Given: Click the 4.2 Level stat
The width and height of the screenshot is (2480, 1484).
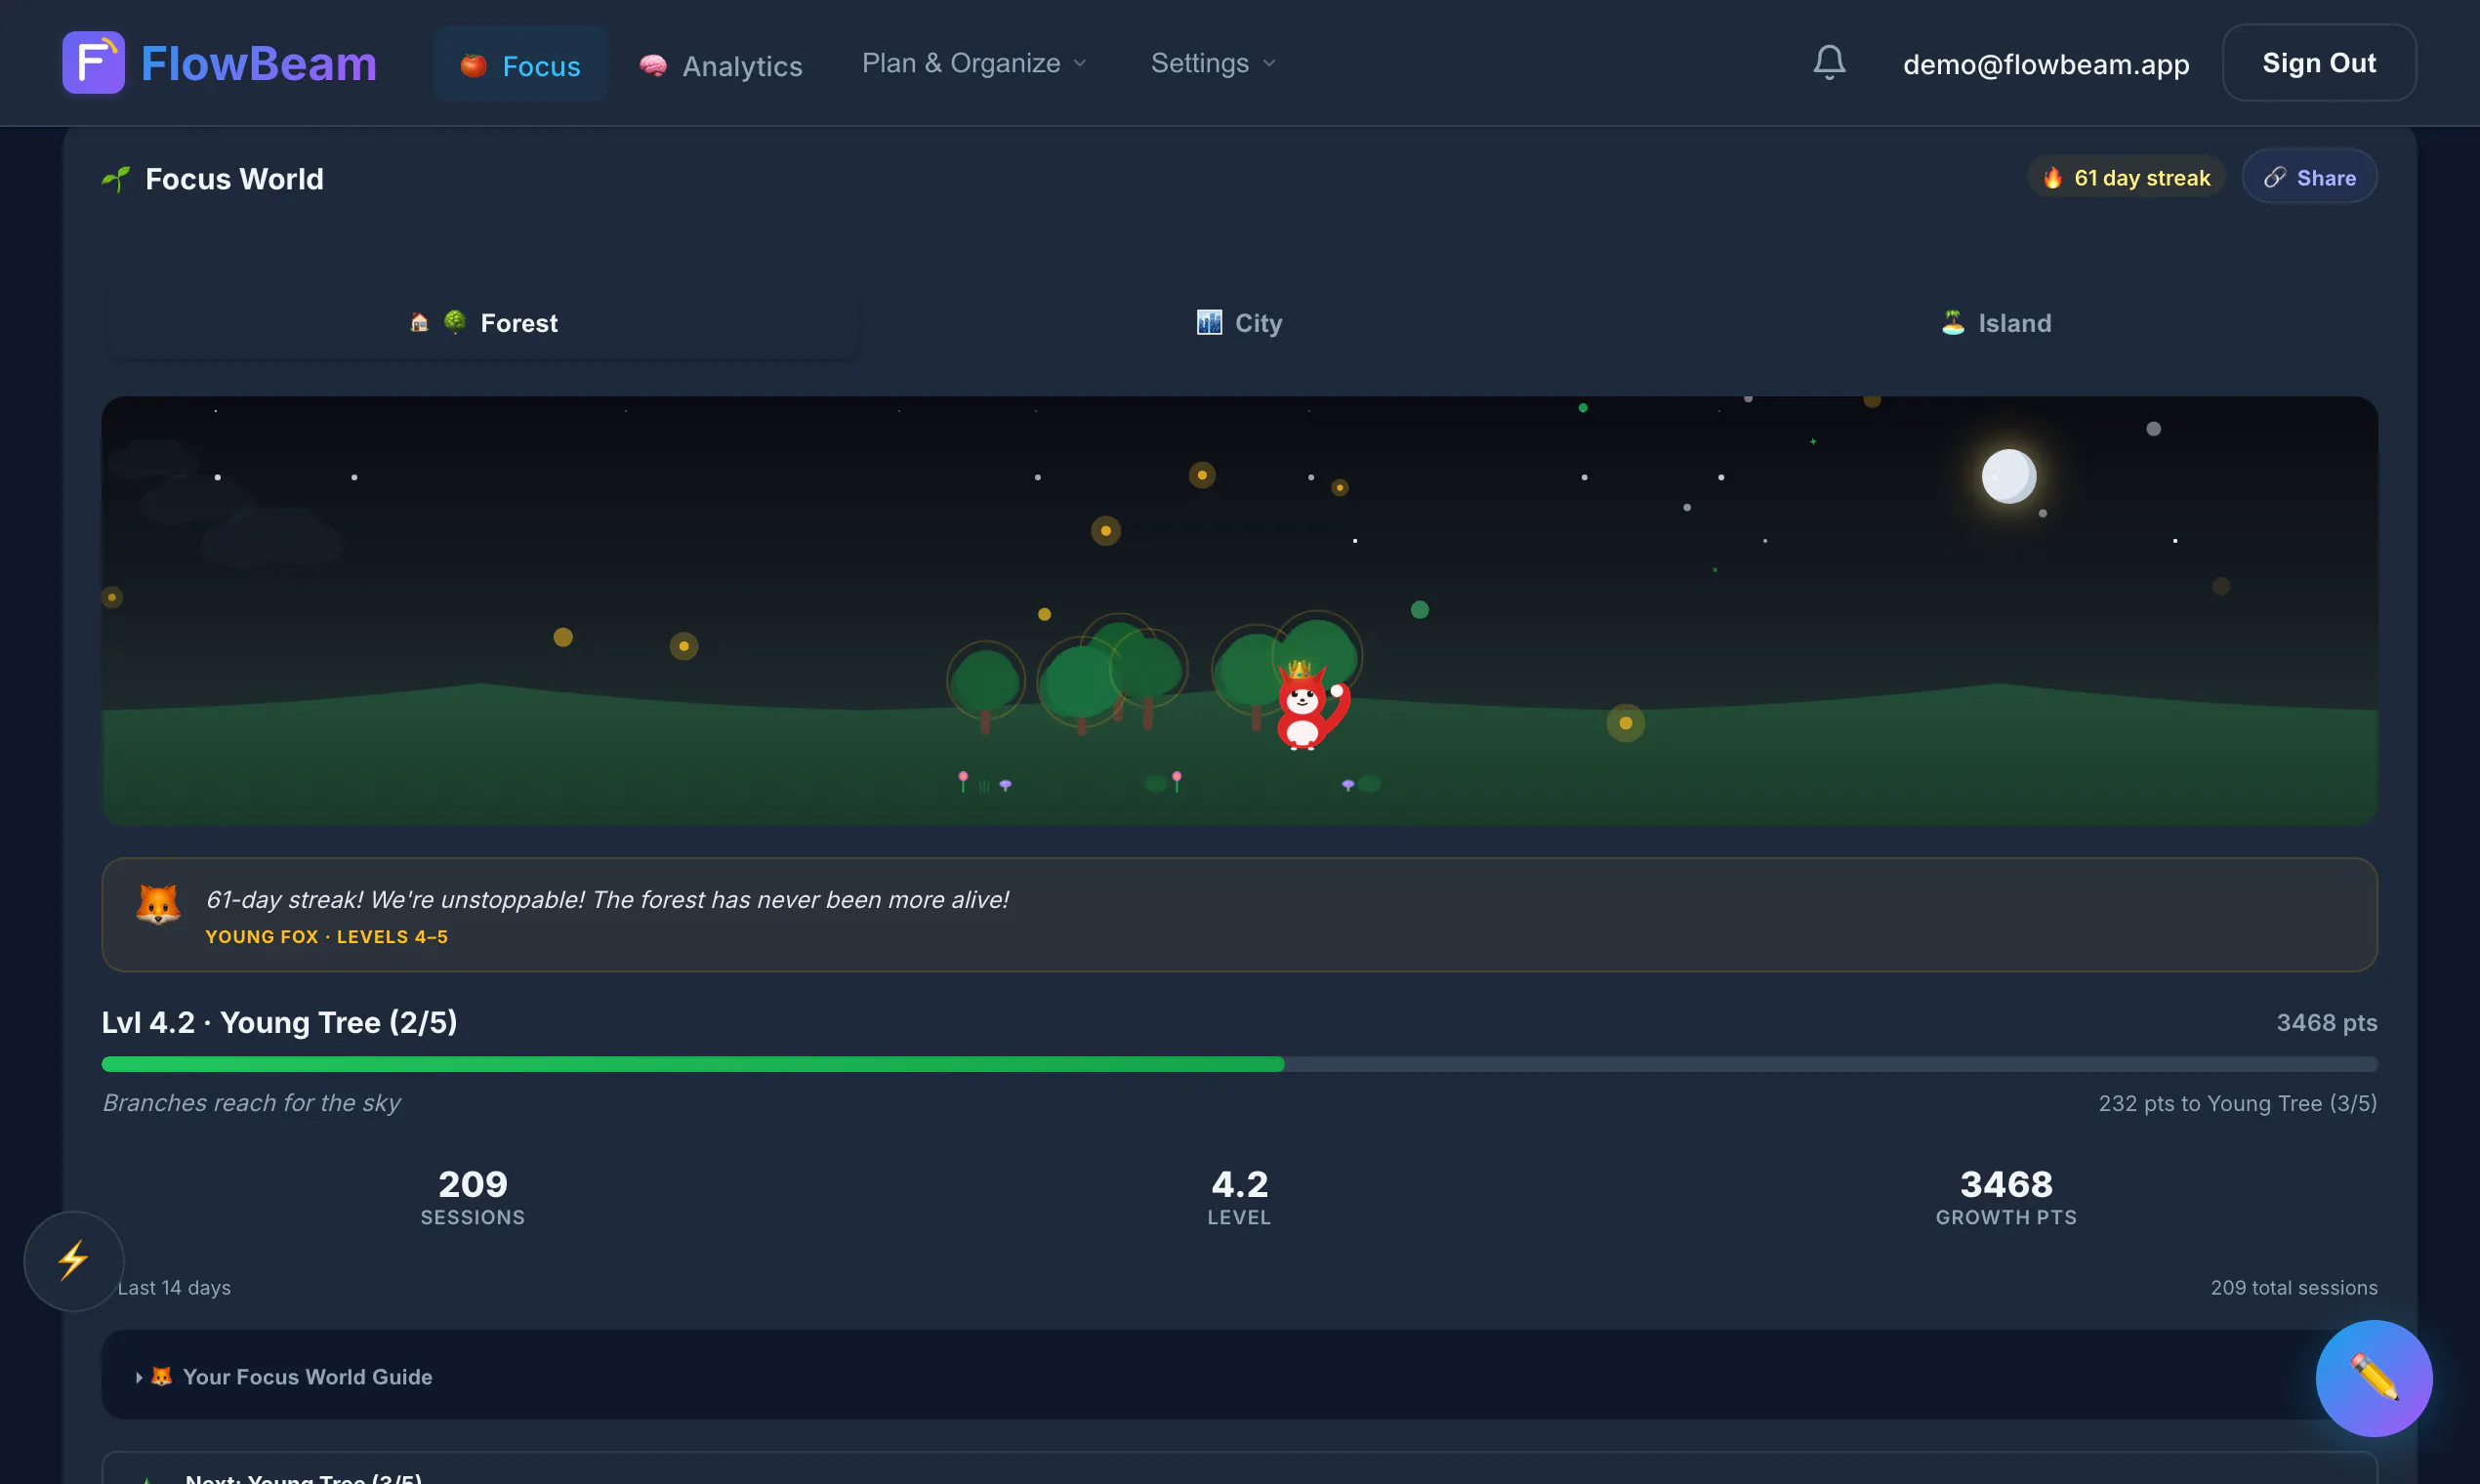Looking at the screenshot, I should pos(1239,1196).
